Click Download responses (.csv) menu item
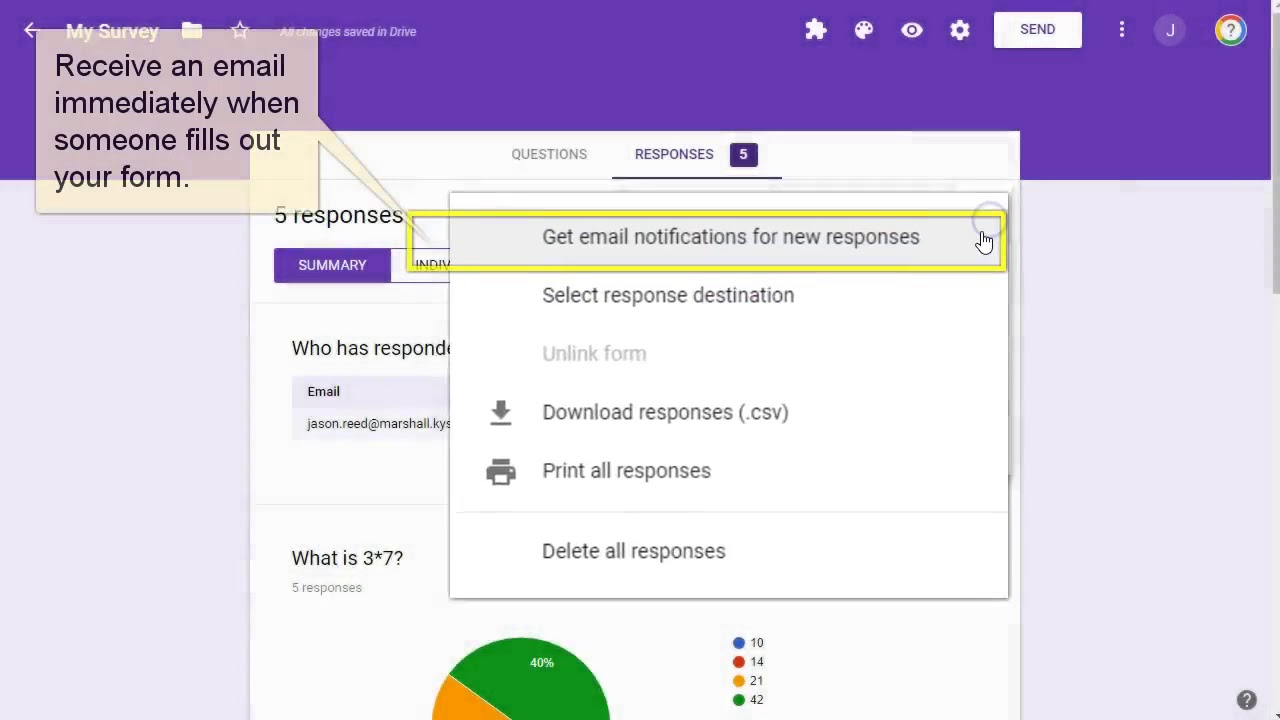 pos(729,412)
